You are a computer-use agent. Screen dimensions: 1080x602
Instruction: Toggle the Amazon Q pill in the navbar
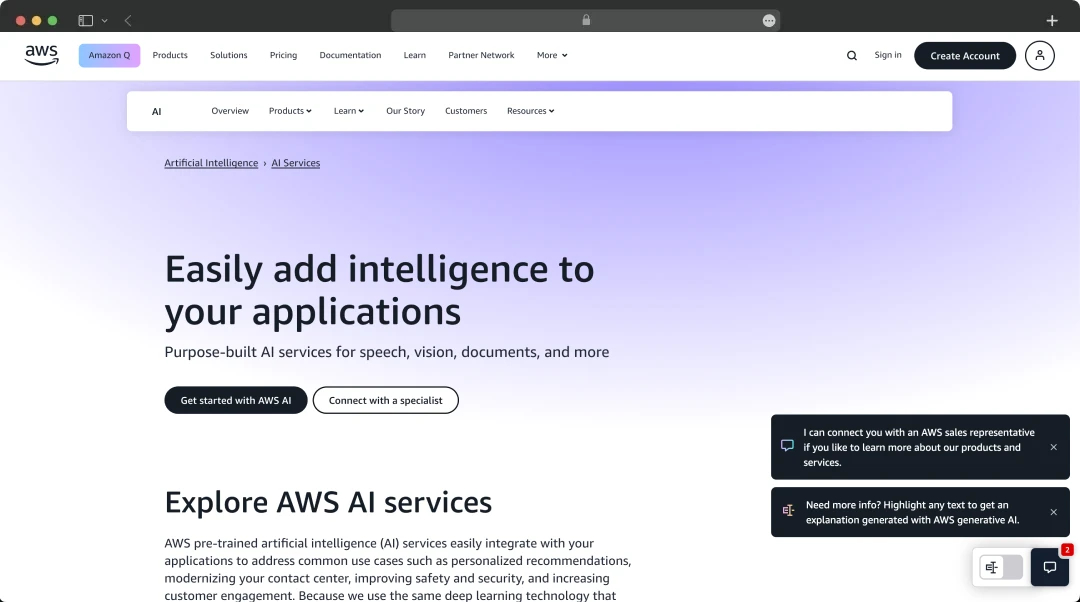coord(109,55)
